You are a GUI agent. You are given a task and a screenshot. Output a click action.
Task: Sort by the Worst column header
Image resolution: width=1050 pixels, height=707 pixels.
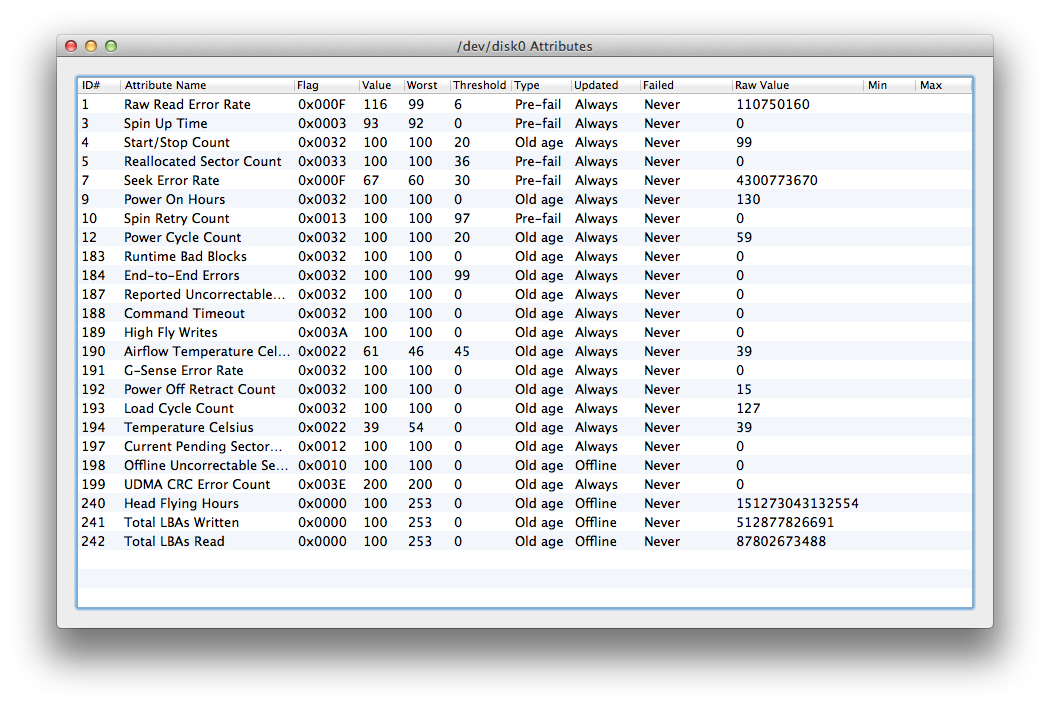pyautogui.click(x=427, y=85)
